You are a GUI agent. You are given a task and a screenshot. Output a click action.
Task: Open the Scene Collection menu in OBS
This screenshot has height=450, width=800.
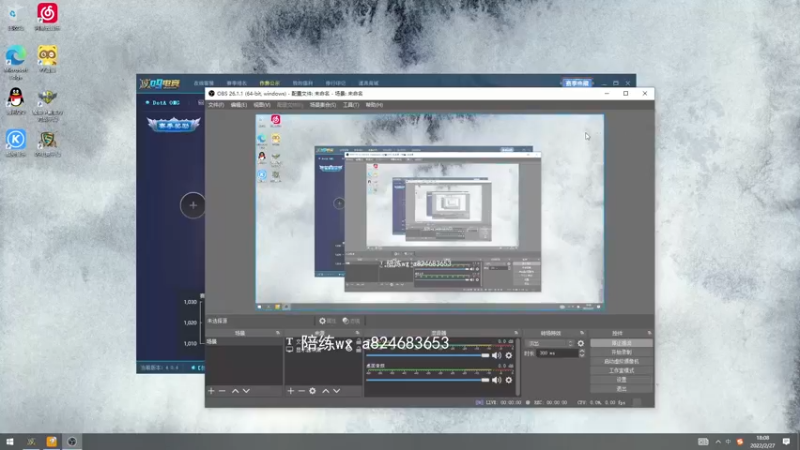pyautogui.click(x=322, y=105)
